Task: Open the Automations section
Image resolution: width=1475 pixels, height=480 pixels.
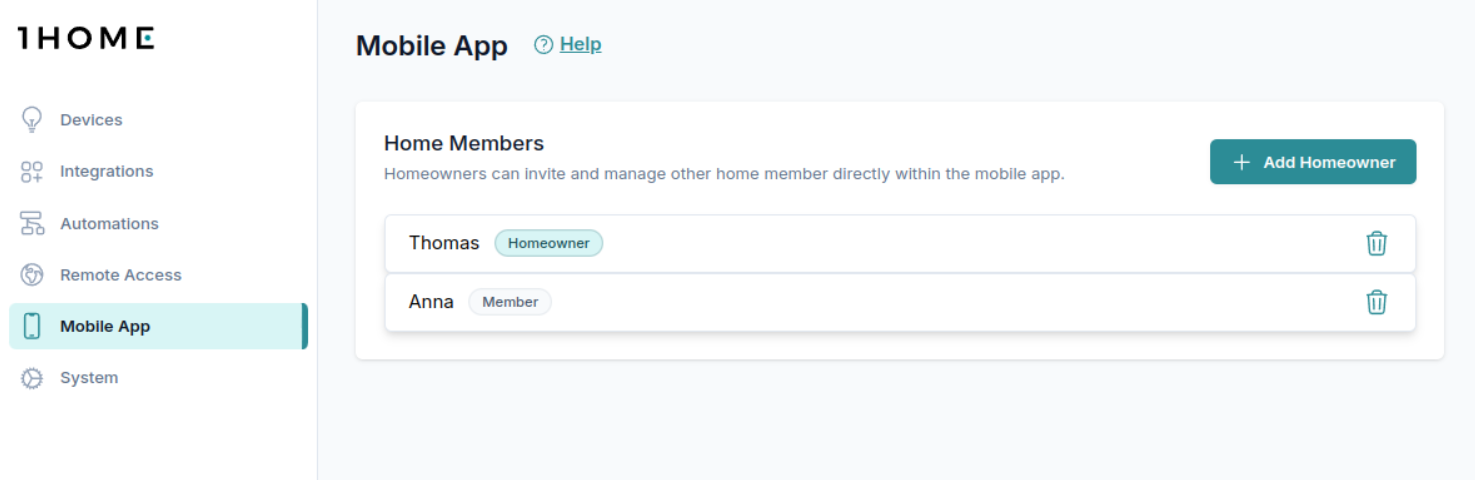Action: (109, 224)
